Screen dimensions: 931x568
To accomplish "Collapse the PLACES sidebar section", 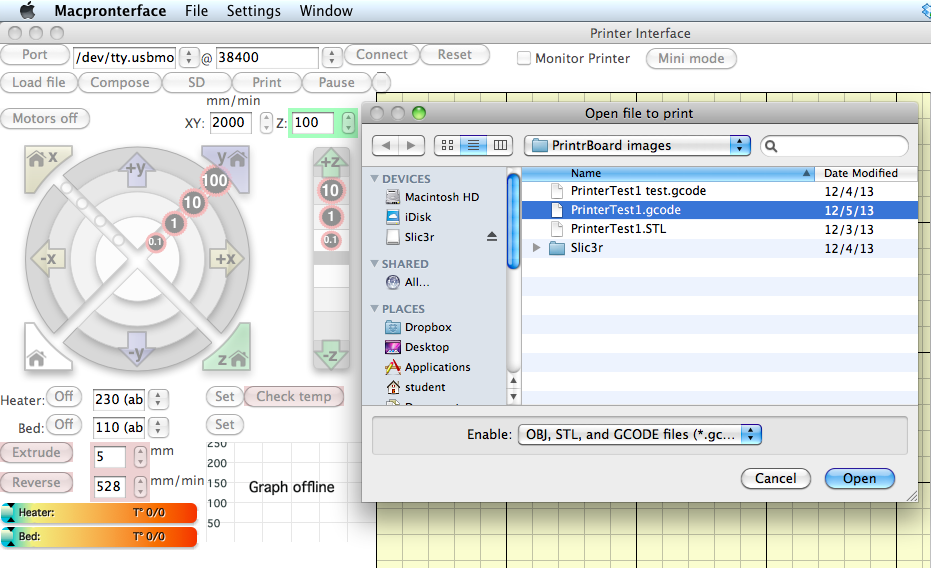I will [x=375, y=309].
